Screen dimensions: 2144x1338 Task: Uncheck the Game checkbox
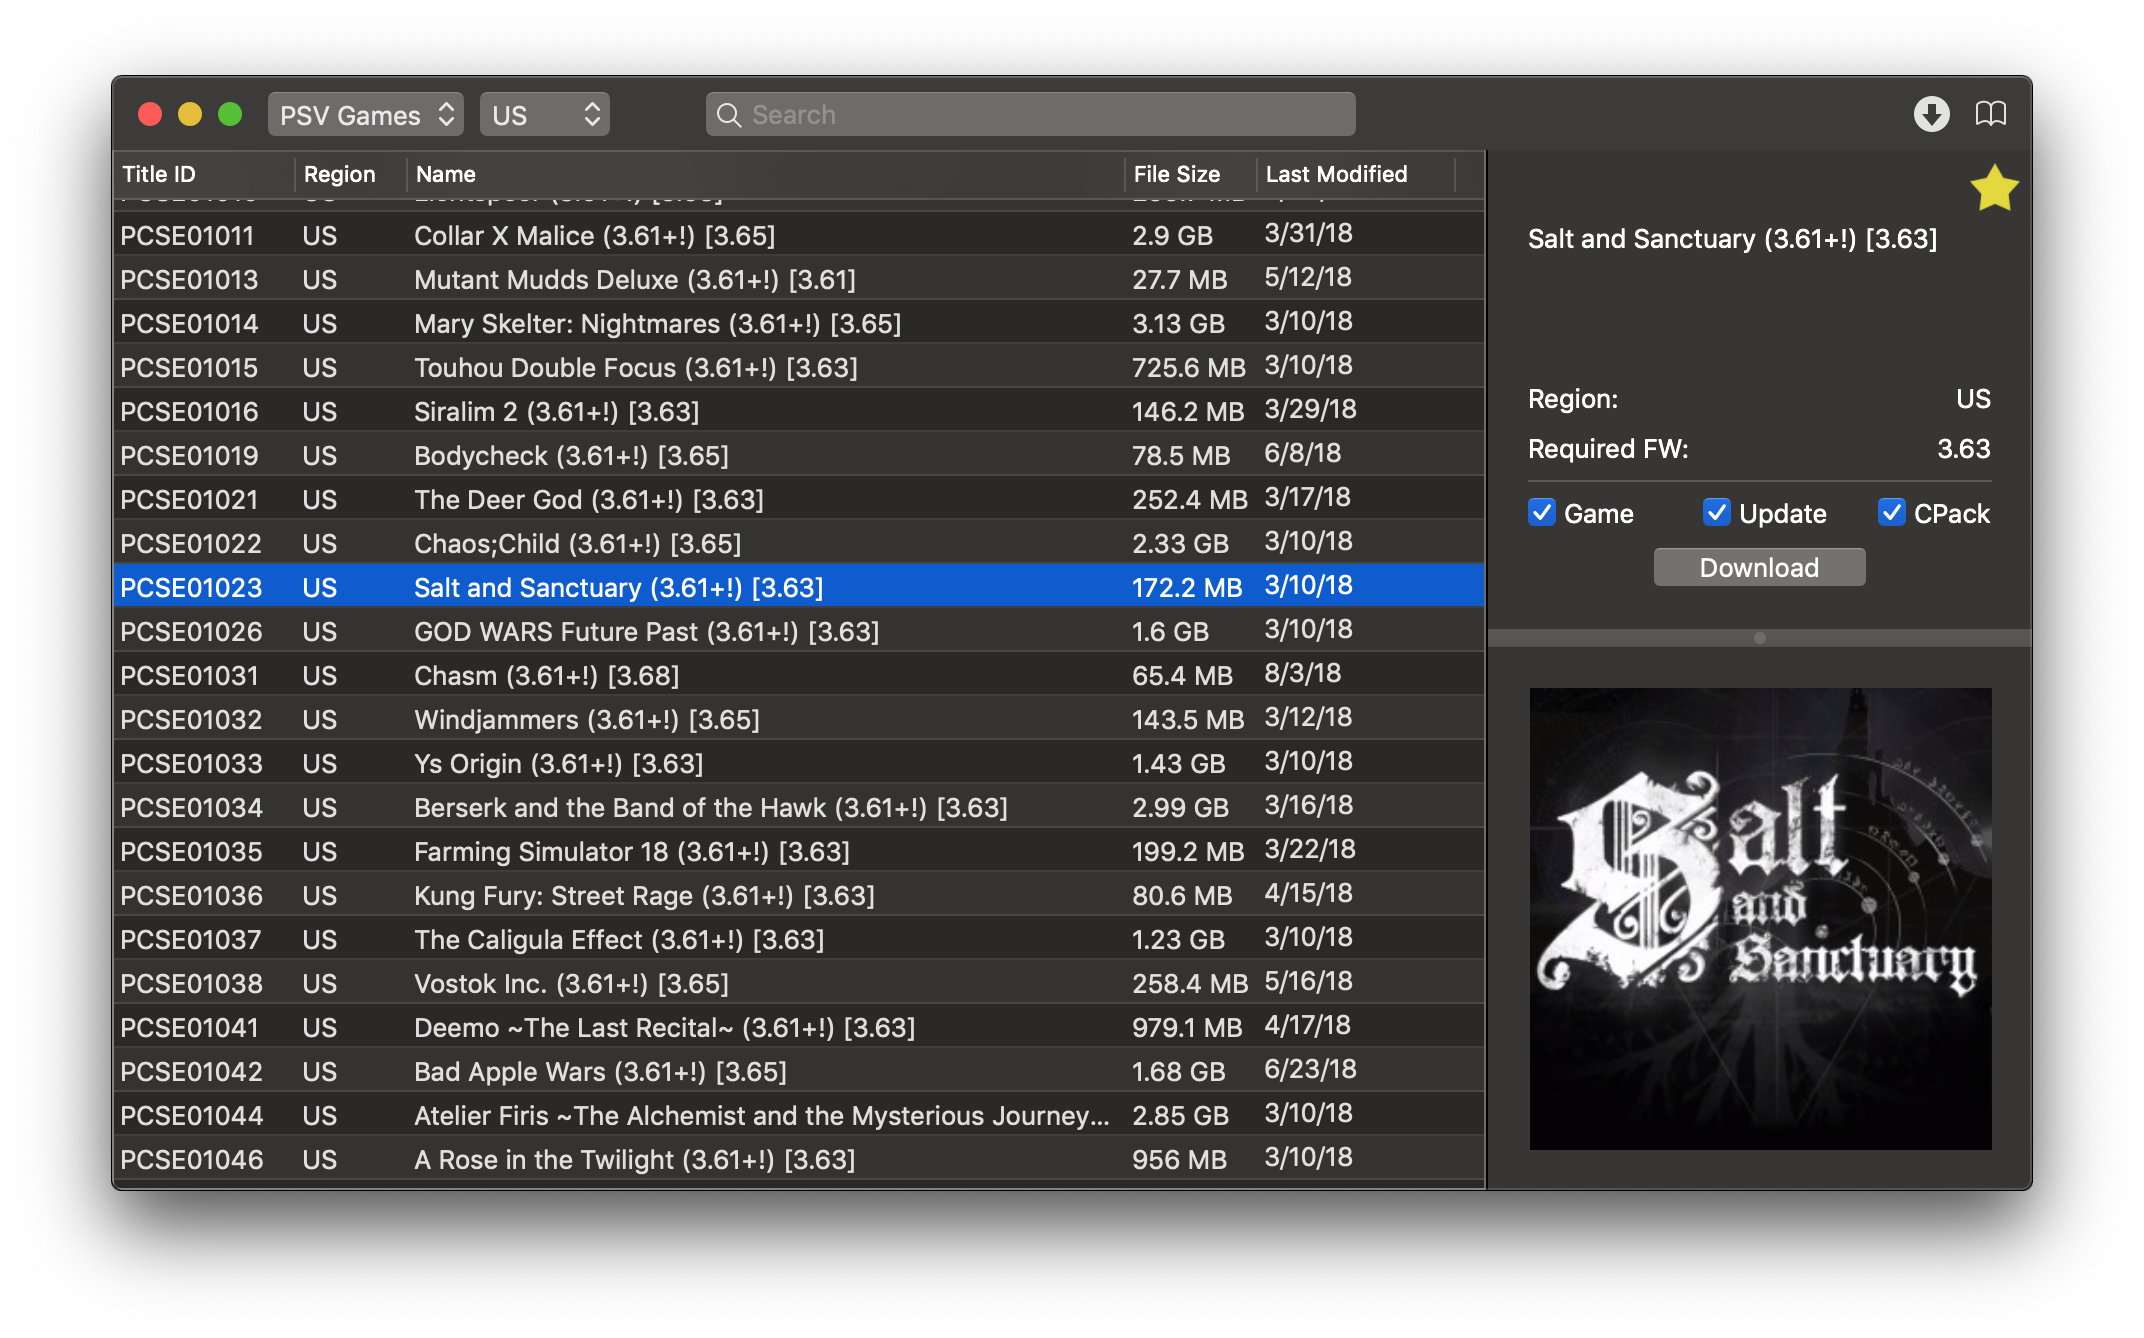point(1541,513)
